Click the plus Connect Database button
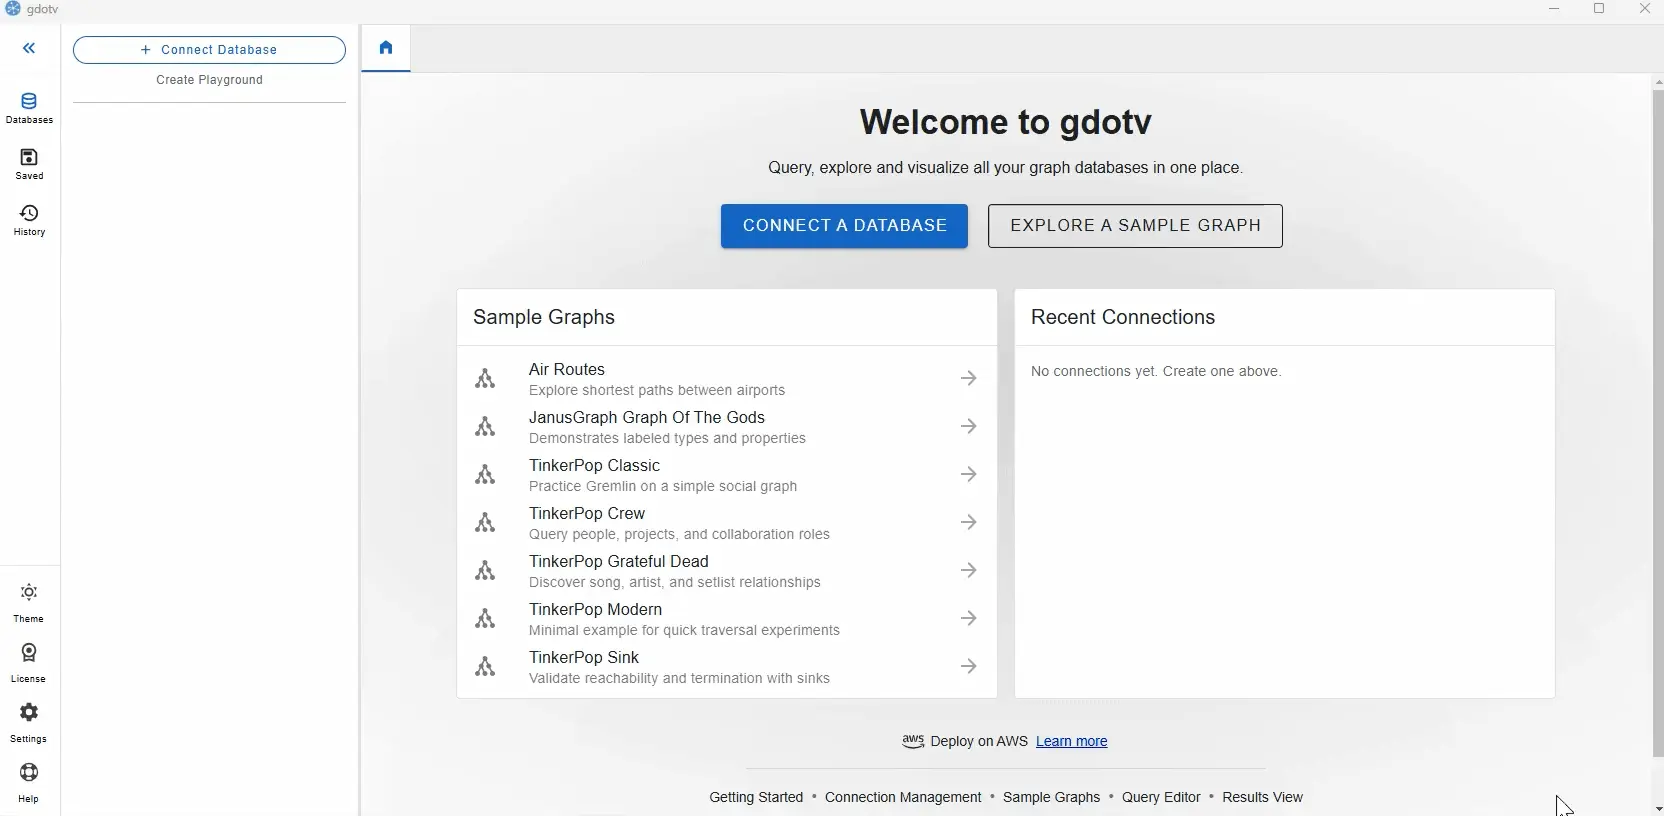This screenshot has width=1664, height=816. [210, 50]
